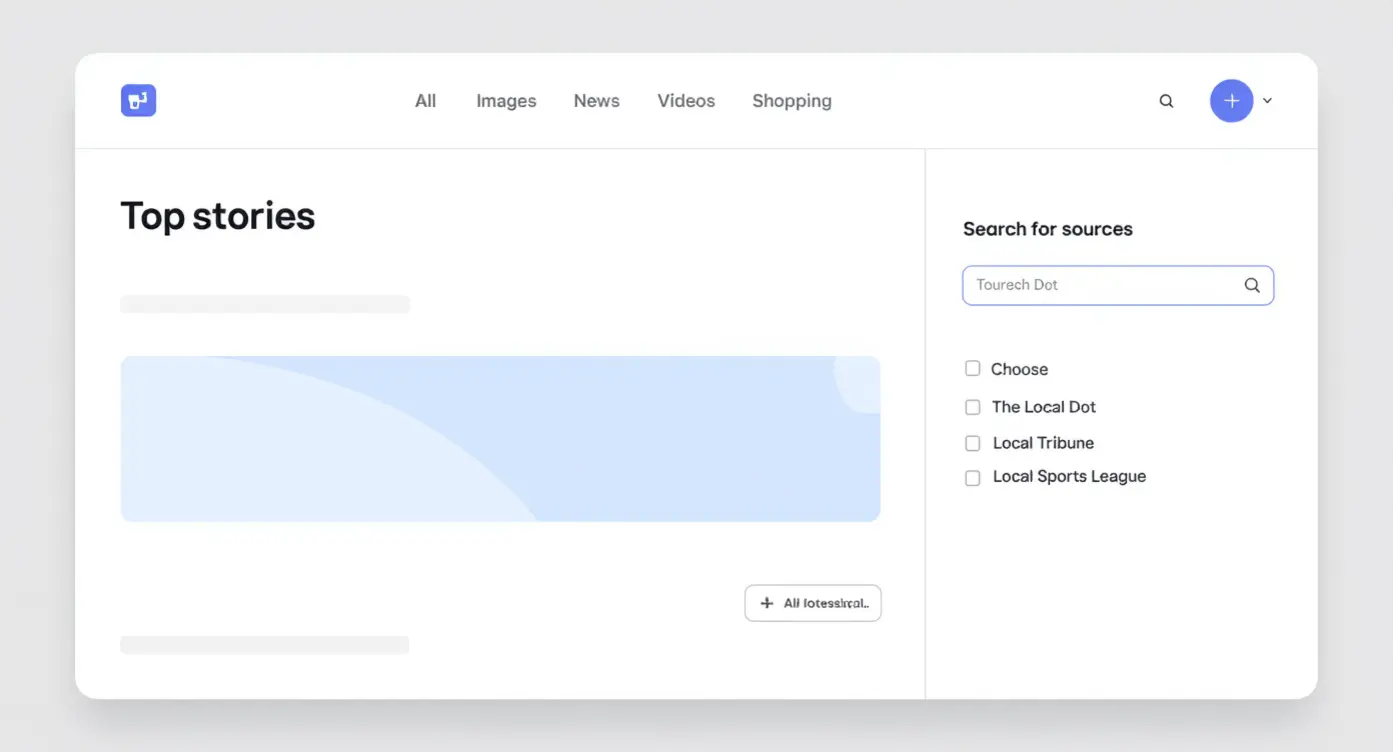The image size is (1393, 752).
Task: Click the magnifier inside the sources search box
Action: click(x=1251, y=285)
